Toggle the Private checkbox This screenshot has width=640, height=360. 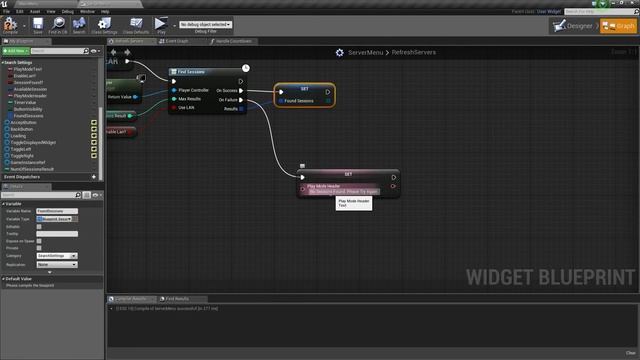click(39, 248)
